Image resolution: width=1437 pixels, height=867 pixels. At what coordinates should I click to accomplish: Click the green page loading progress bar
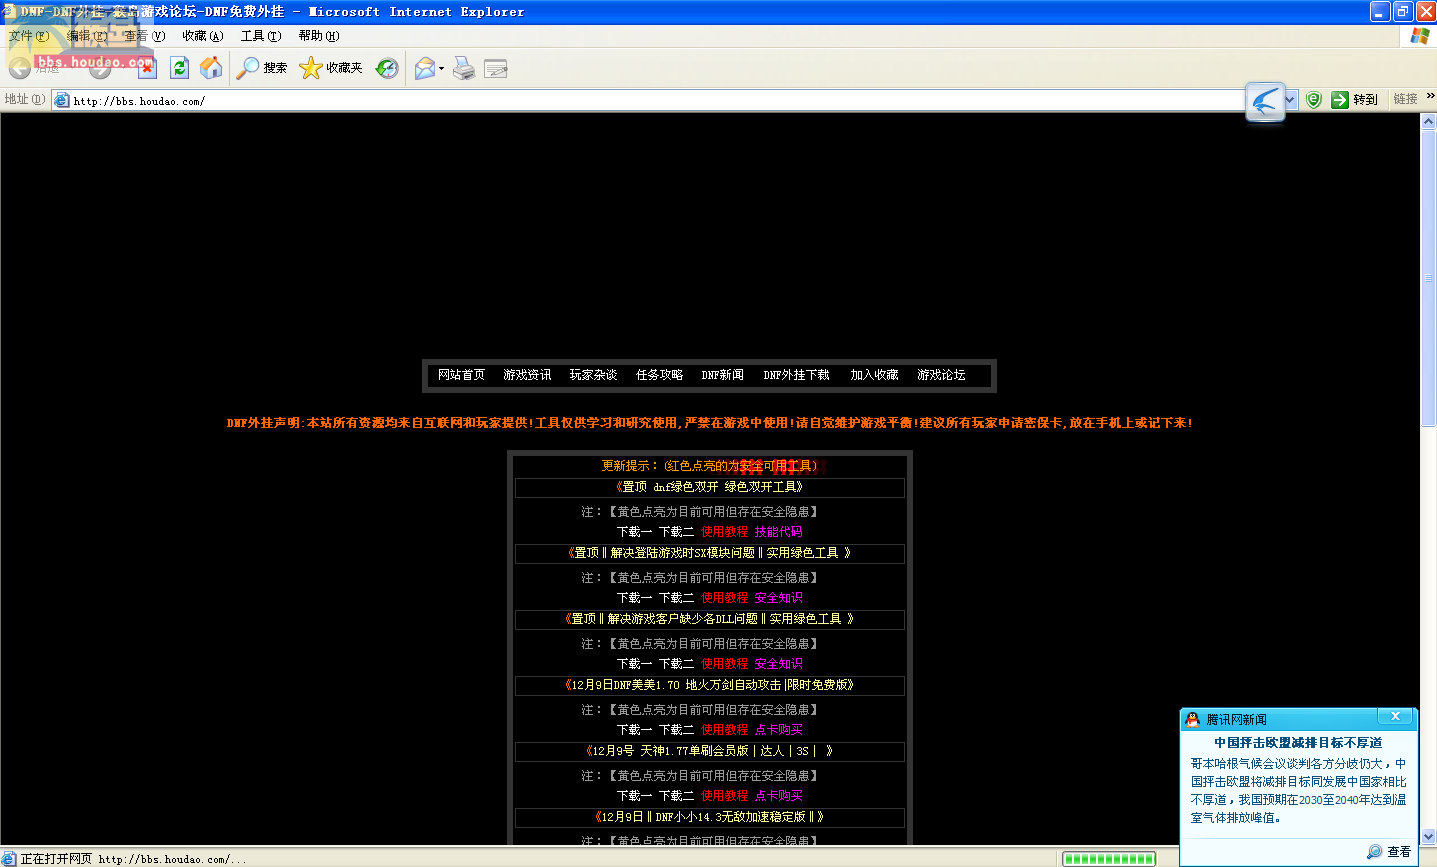[x=1108, y=859]
